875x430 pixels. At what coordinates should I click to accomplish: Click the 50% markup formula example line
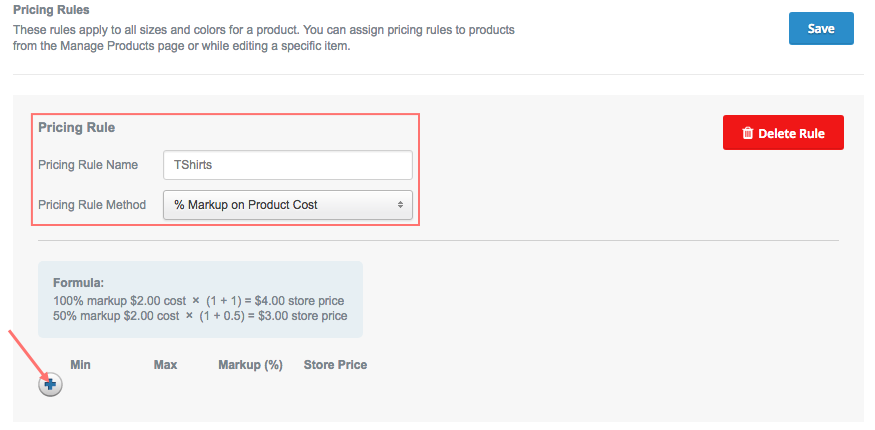click(x=200, y=316)
